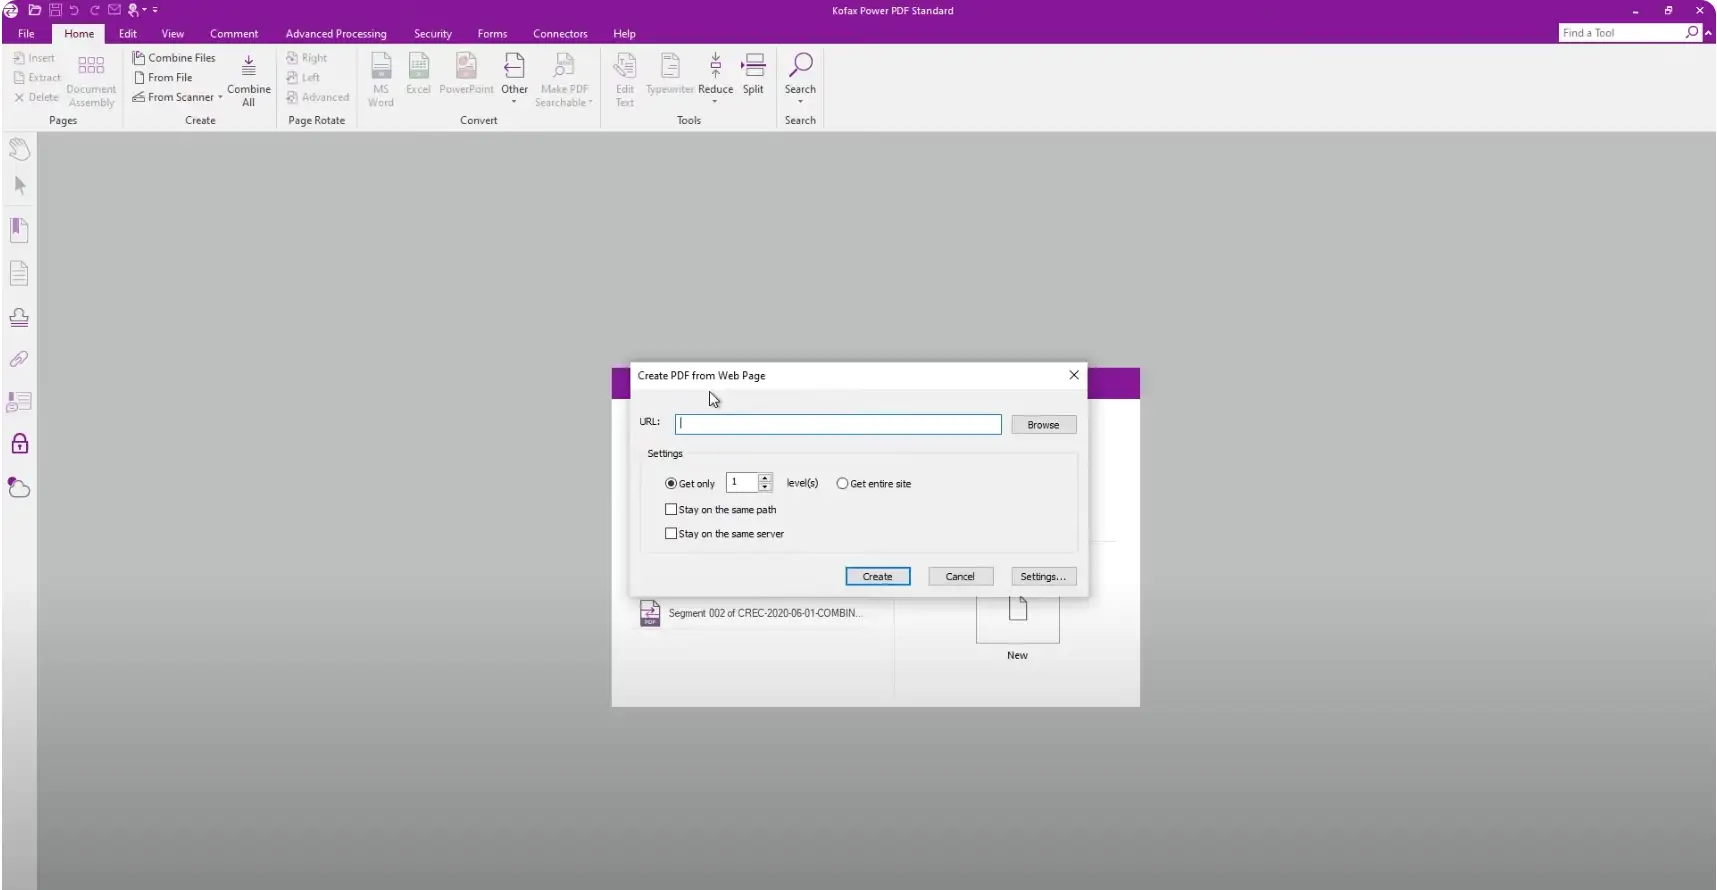Image resolution: width=1717 pixels, height=890 pixels.
Task: Click the Stamp panel icon in sidebar
Action: click(x=19, y=317)
